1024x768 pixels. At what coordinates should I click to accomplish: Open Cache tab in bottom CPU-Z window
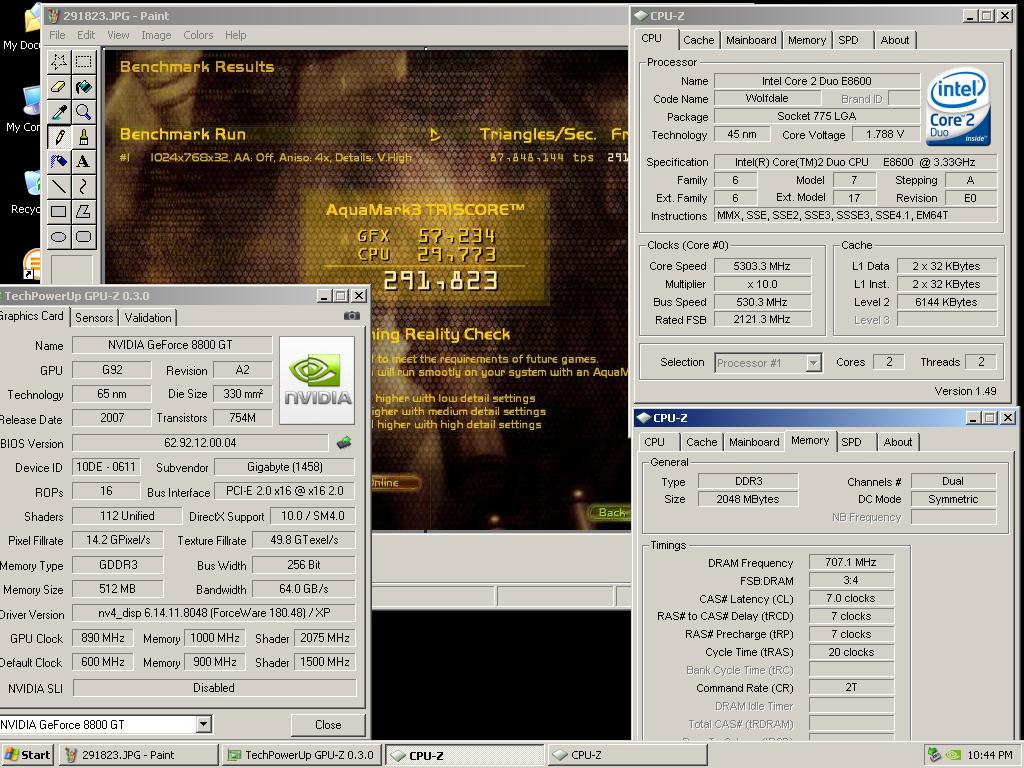702,442
